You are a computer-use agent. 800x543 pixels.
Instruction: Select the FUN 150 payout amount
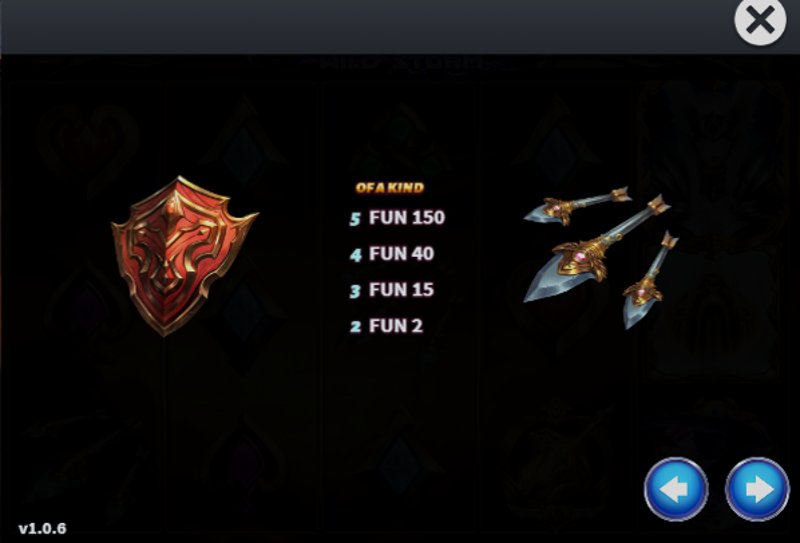(x=407, y=217)
